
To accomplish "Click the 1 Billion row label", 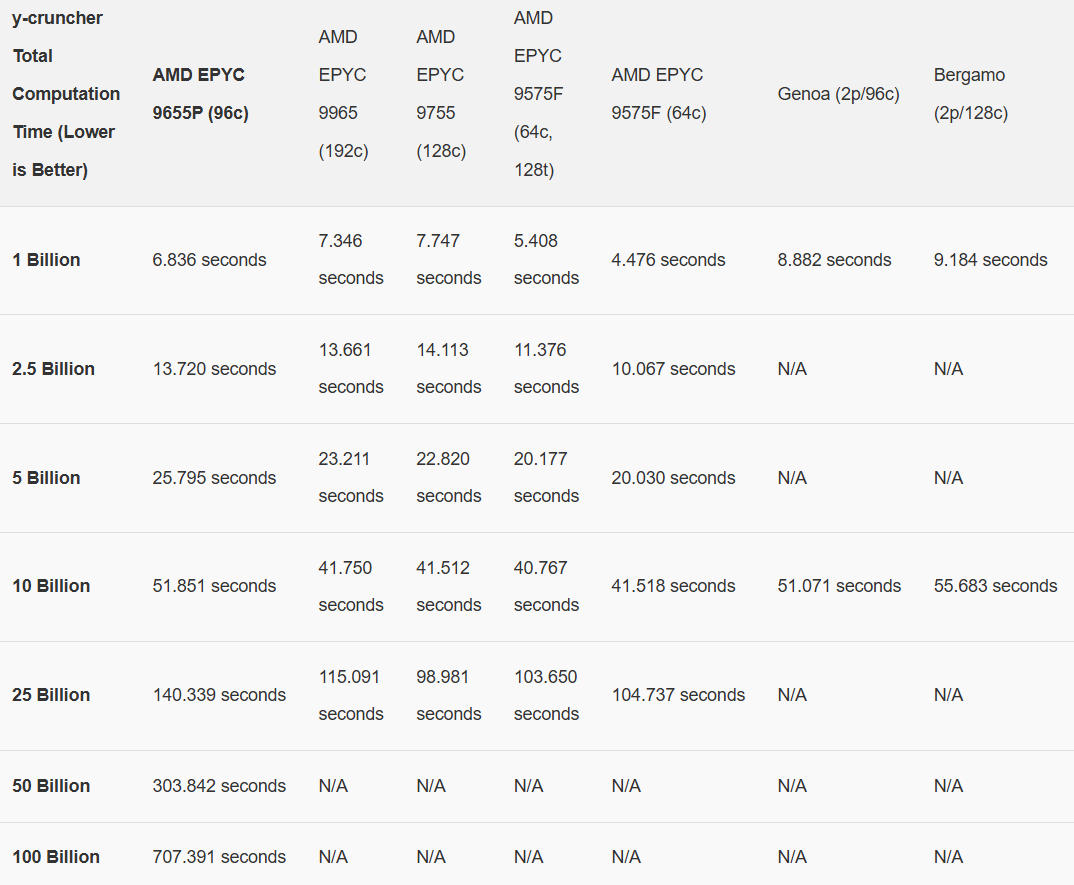I will tap(47, 260).
